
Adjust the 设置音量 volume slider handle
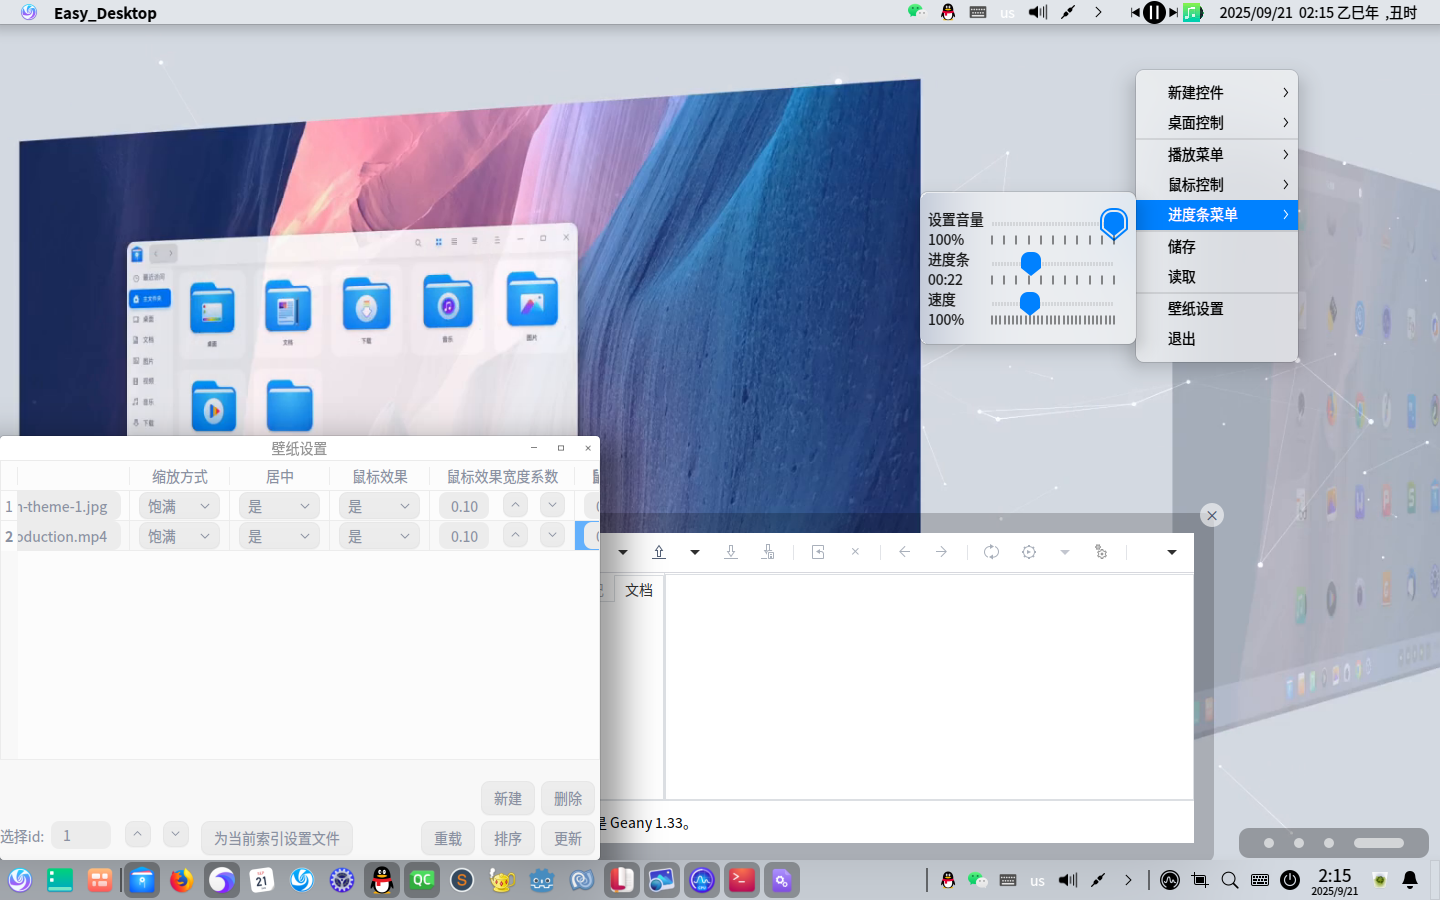click(1114, 224)
